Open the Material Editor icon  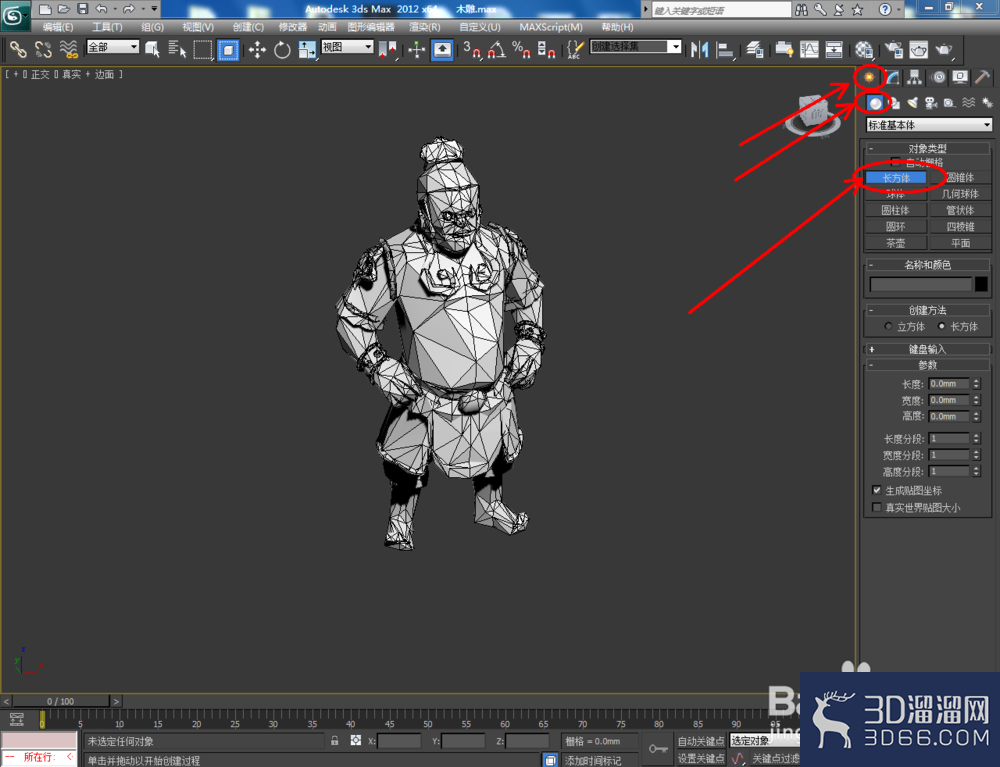coord(864,49)
